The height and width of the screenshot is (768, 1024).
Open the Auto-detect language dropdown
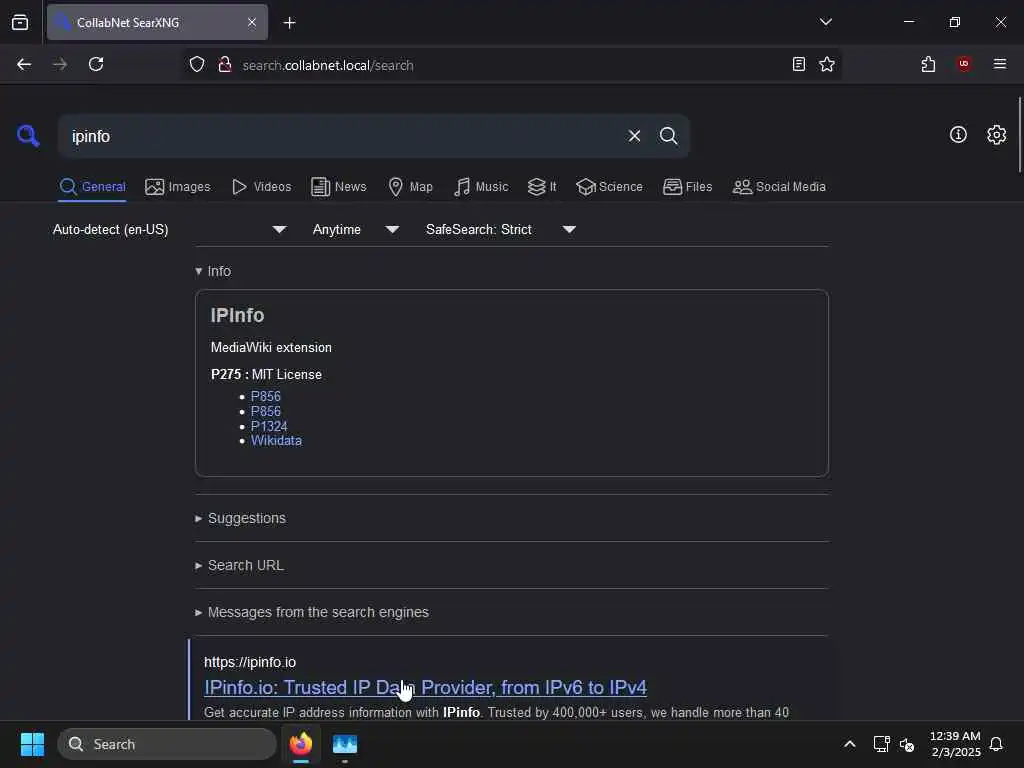[x=169, y=229]
